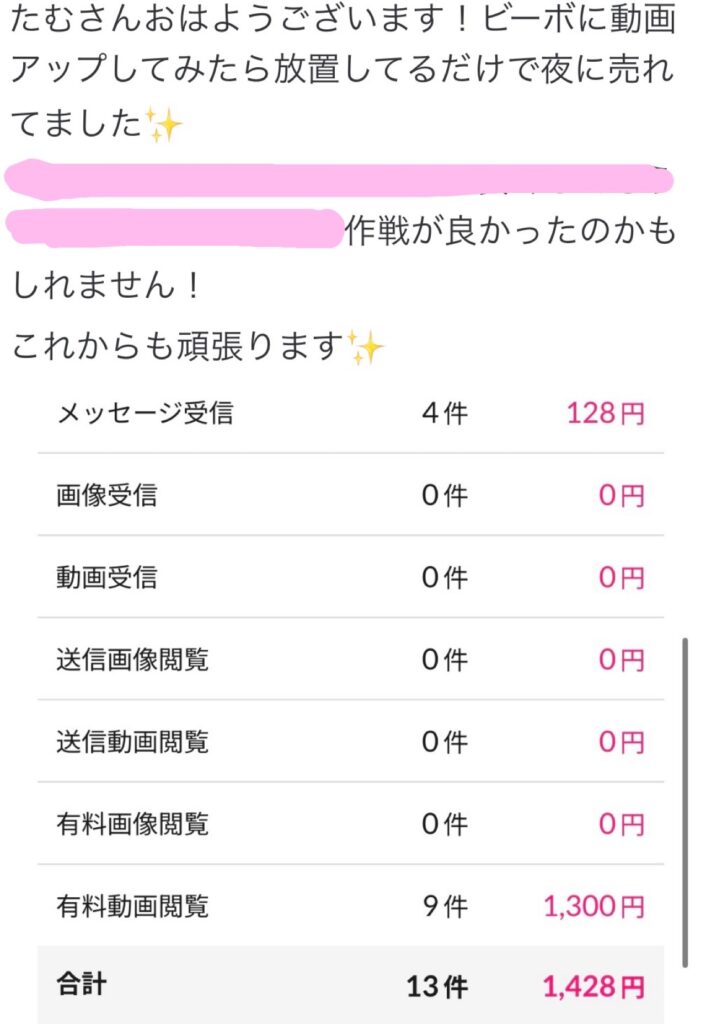Image resolution: width=706 pixels, height=1024 pixels.
Task: Click the sparkle emoji after てました
Action: point(163,125)
